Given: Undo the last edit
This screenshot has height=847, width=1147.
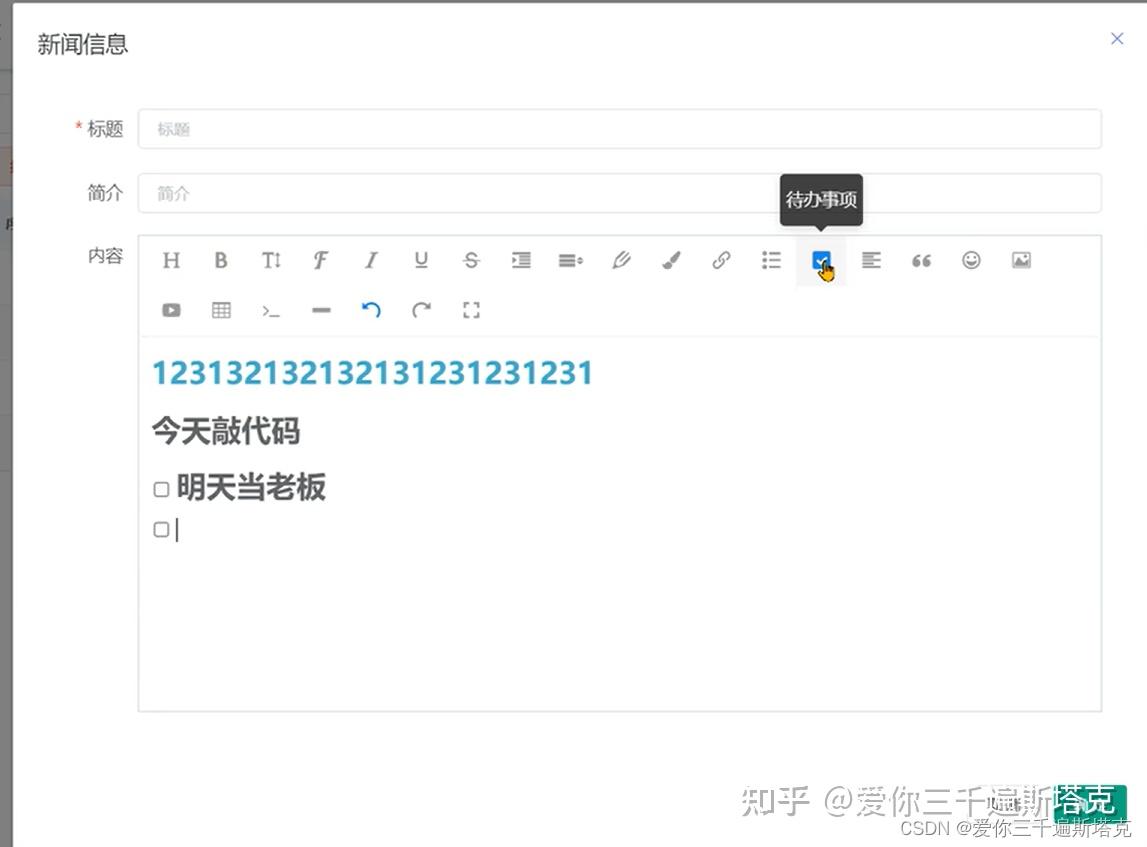Looking at the screenshot, I should [371, 310].
